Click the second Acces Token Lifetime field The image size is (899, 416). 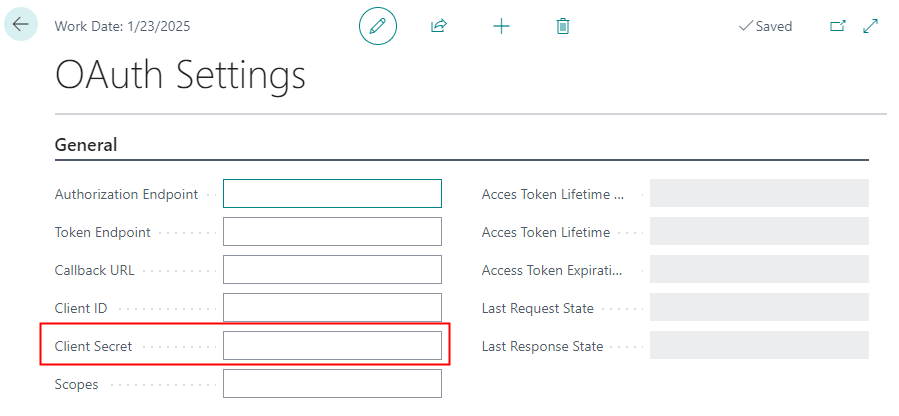(759, 232)
